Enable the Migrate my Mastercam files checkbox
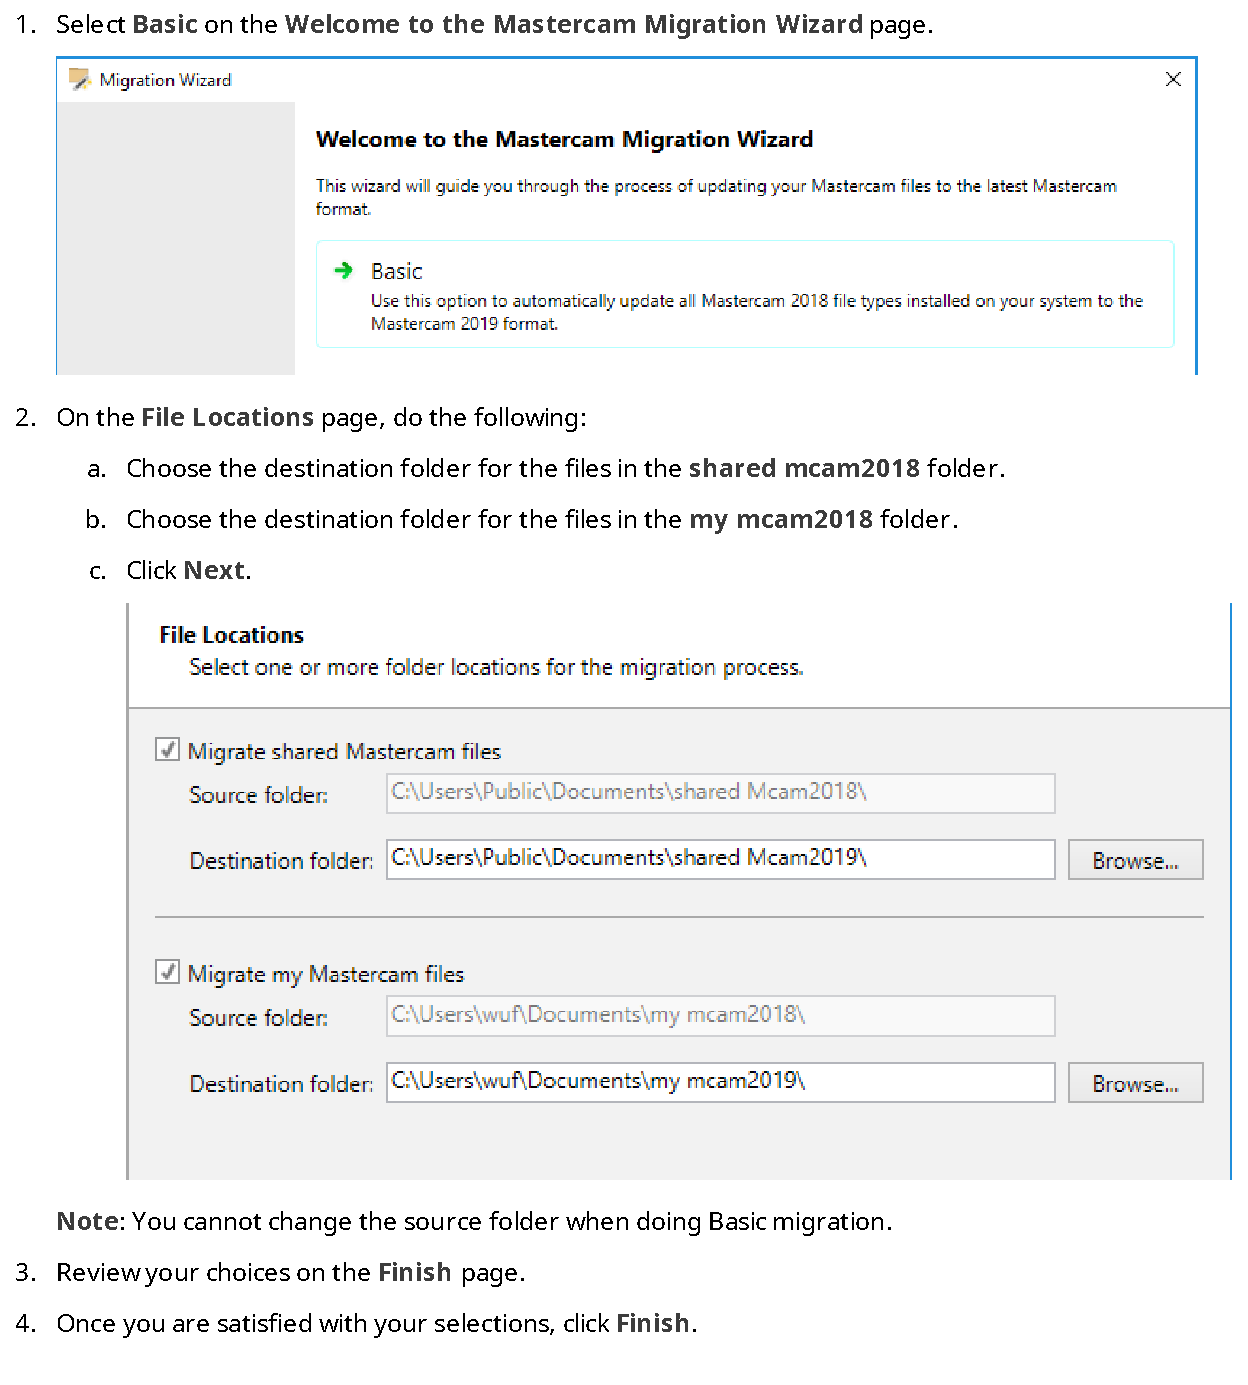This screenshot has height=1385, width=1248. pos(167,972)
